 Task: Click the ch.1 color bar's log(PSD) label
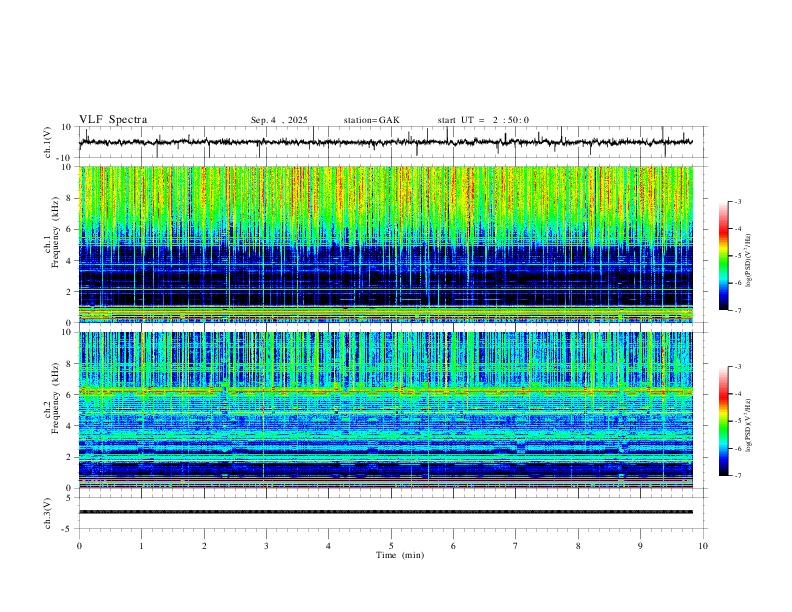(748, 261)
